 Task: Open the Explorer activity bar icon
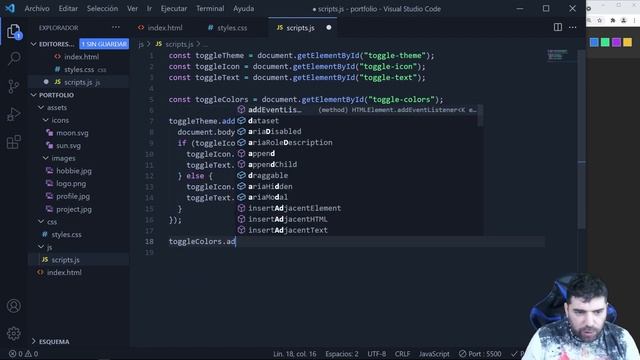14,32
